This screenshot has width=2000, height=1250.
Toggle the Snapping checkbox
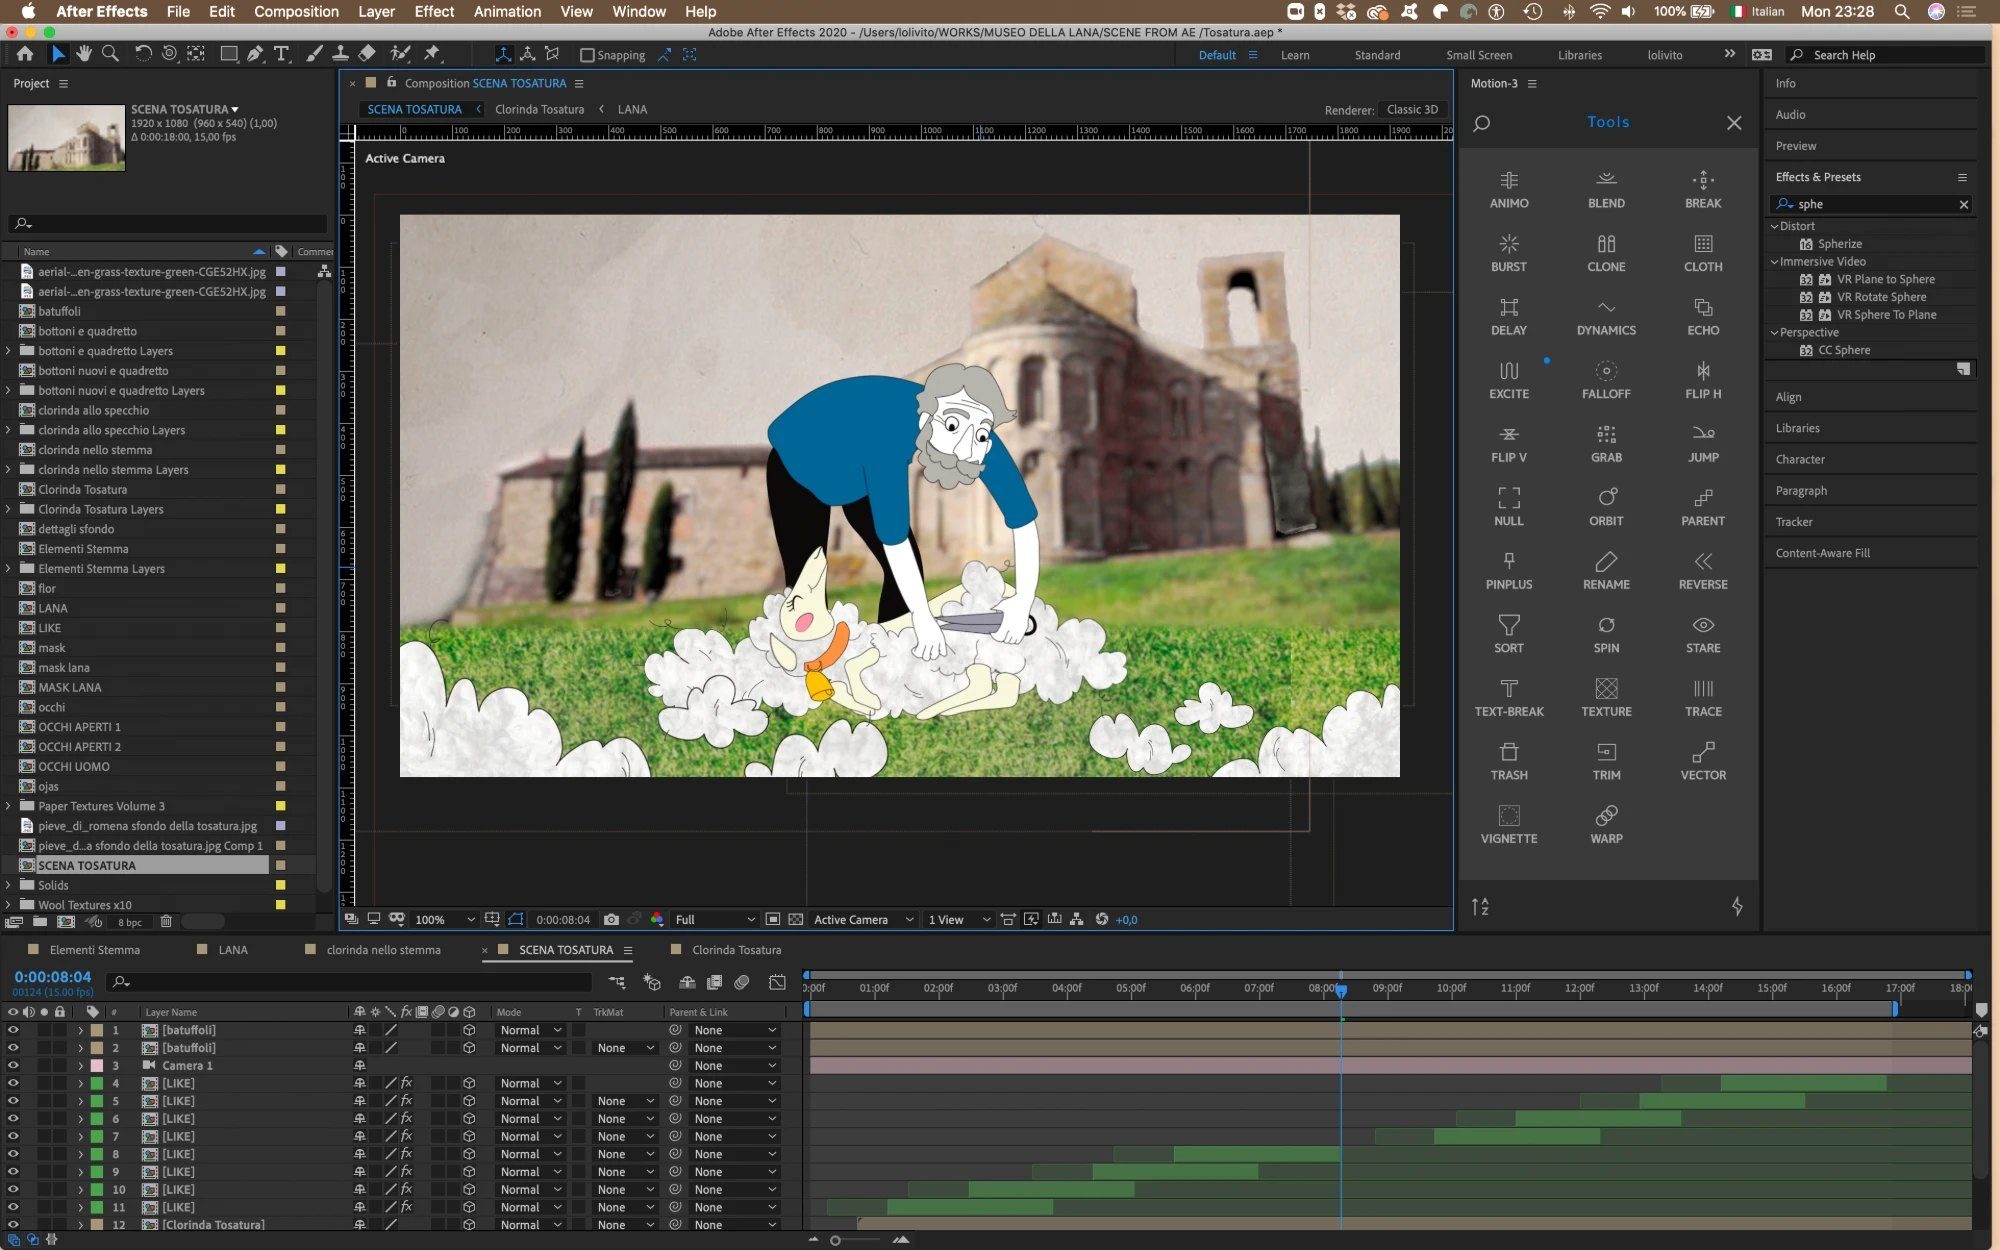(587, 55)
